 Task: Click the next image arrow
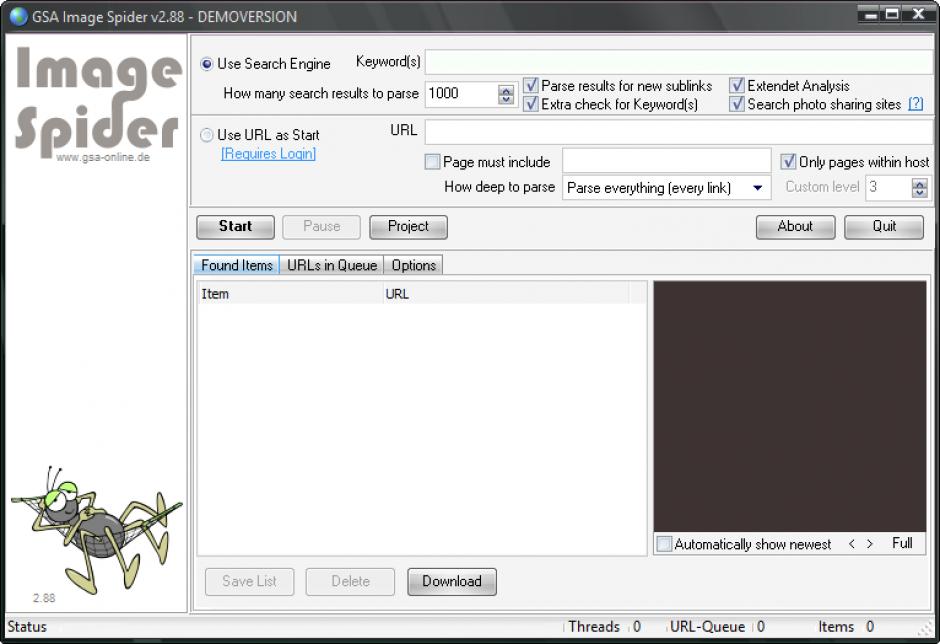tap(870, 544)
